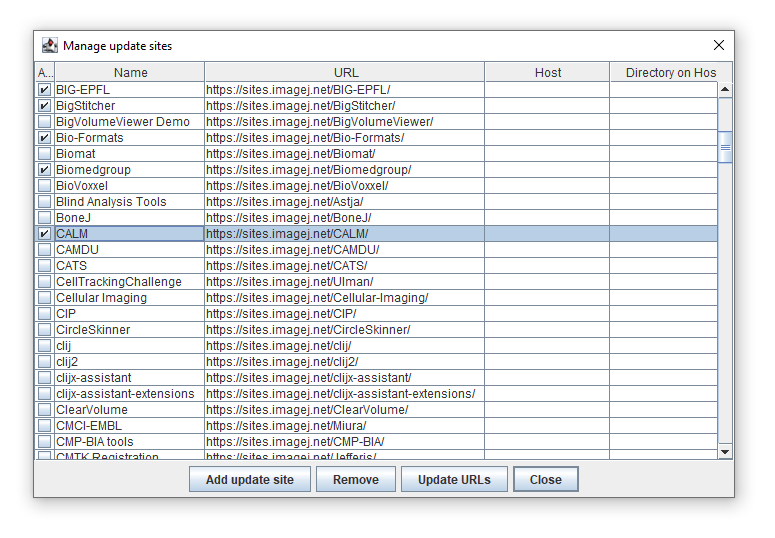
Task: Enable the clij update site checkbox
Action: (x=44, y=346)
